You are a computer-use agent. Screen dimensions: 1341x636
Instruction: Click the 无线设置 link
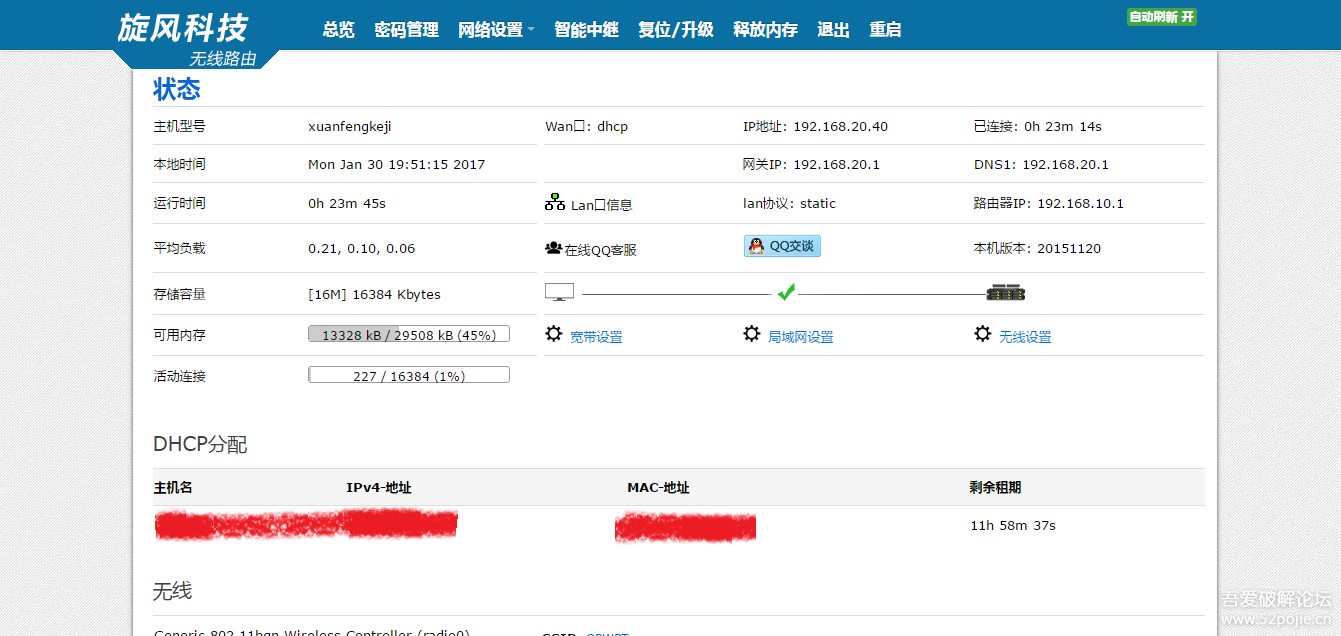point(1026,336)
